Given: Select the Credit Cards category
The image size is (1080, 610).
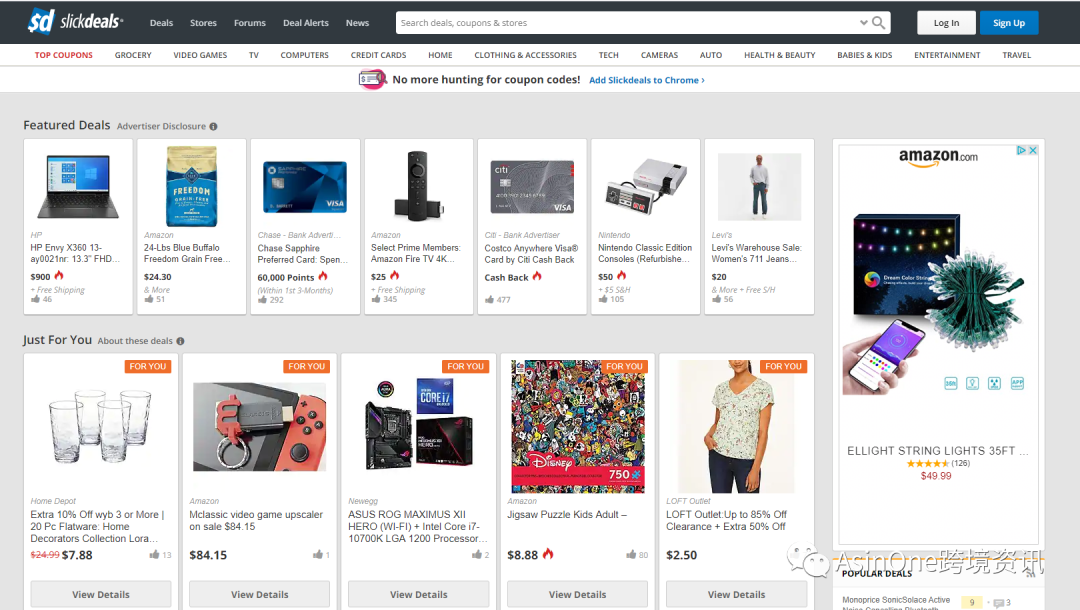Looking at the screenshot, I should point(378,55).
